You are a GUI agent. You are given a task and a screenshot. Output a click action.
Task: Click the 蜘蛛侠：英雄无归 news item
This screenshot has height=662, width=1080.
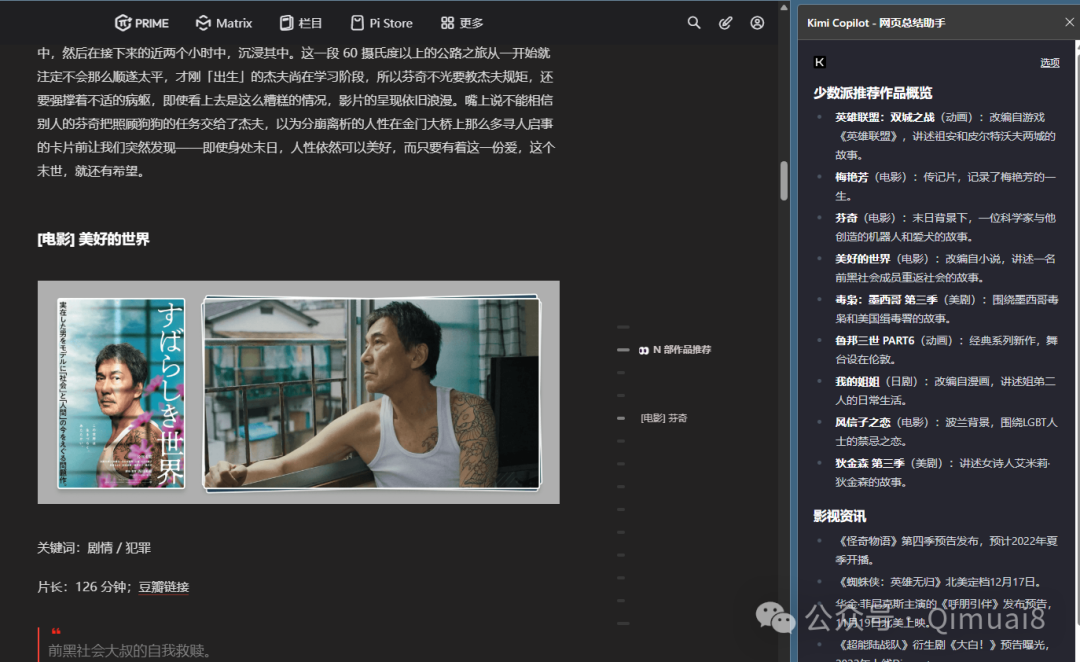click(x=939, y=582)
